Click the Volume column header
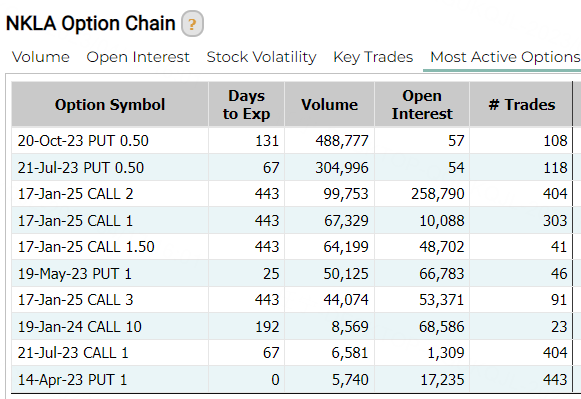 pyautogui.click(x=329, y=104)
